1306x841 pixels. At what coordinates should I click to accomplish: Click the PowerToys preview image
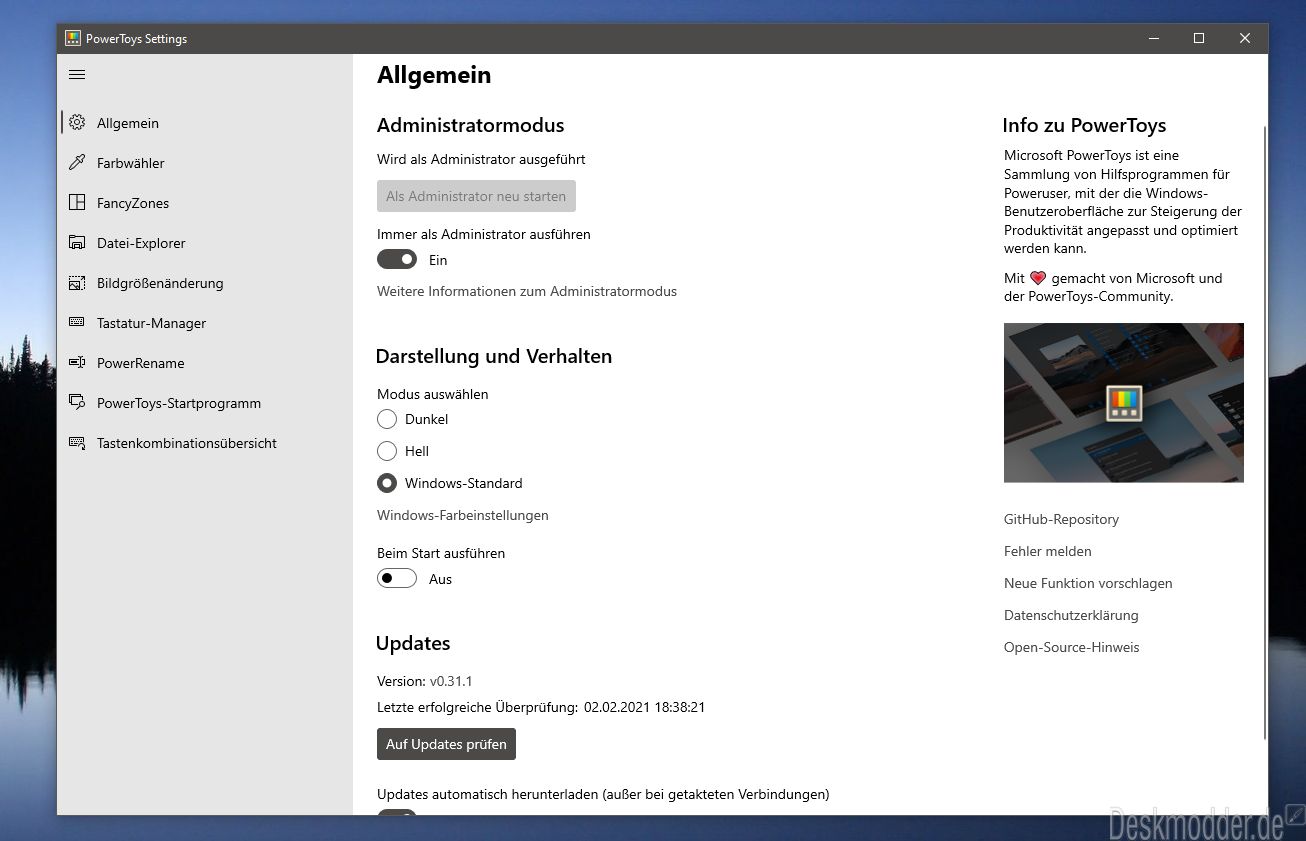pyautogui.click(x=1124, y=402)
